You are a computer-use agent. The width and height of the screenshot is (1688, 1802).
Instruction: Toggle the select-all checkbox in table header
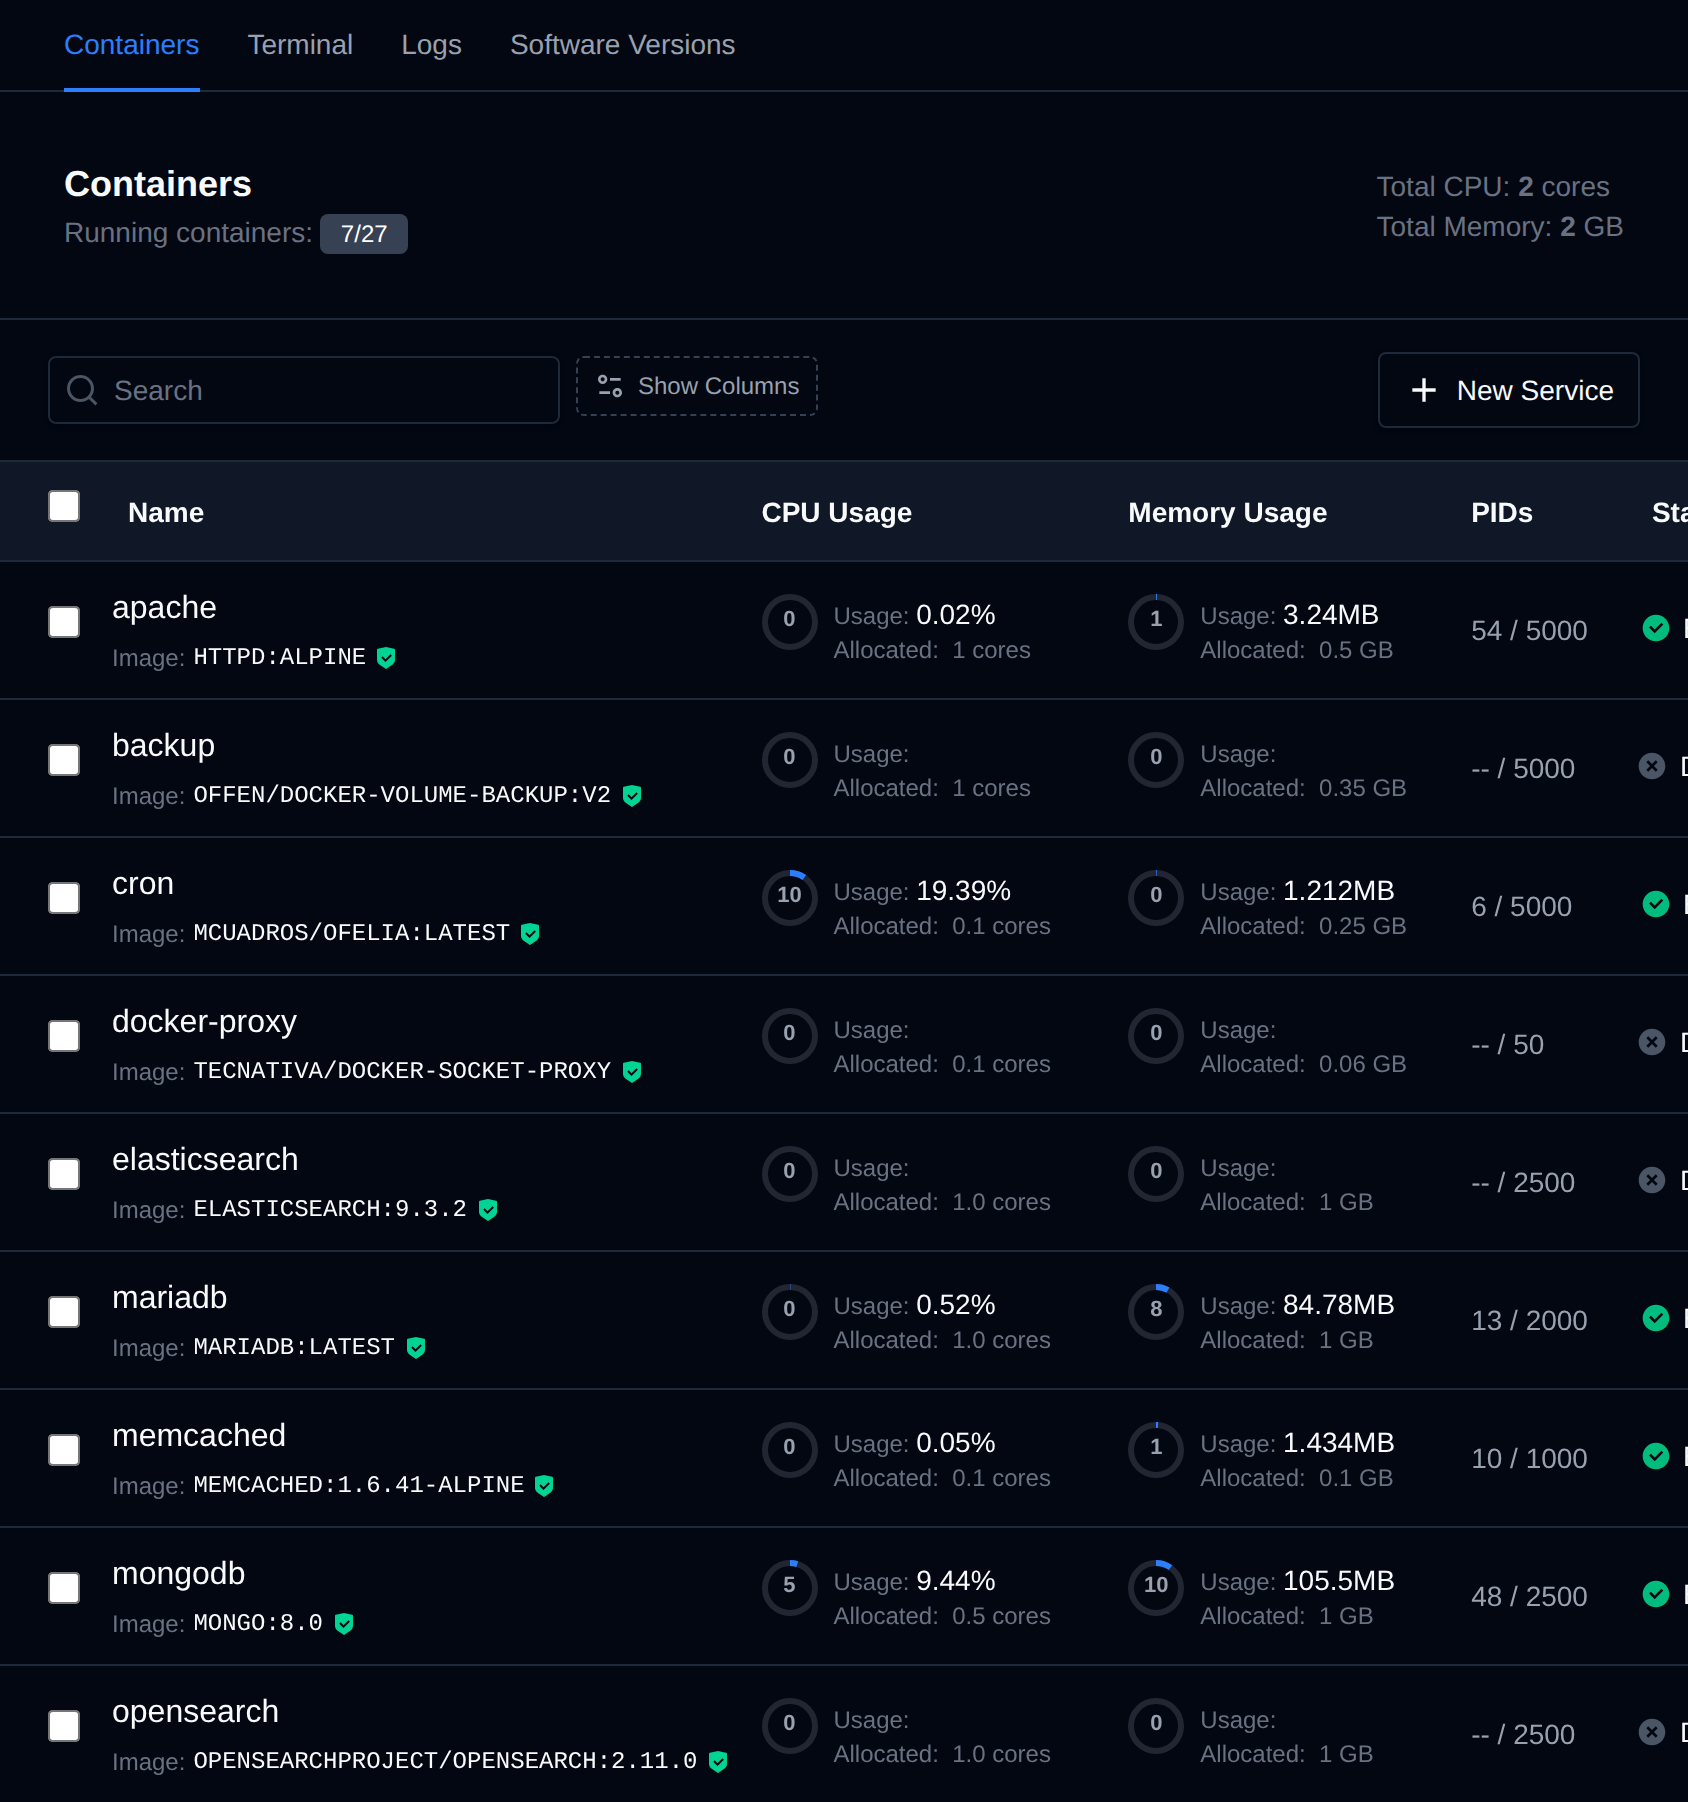click(64, 506)
